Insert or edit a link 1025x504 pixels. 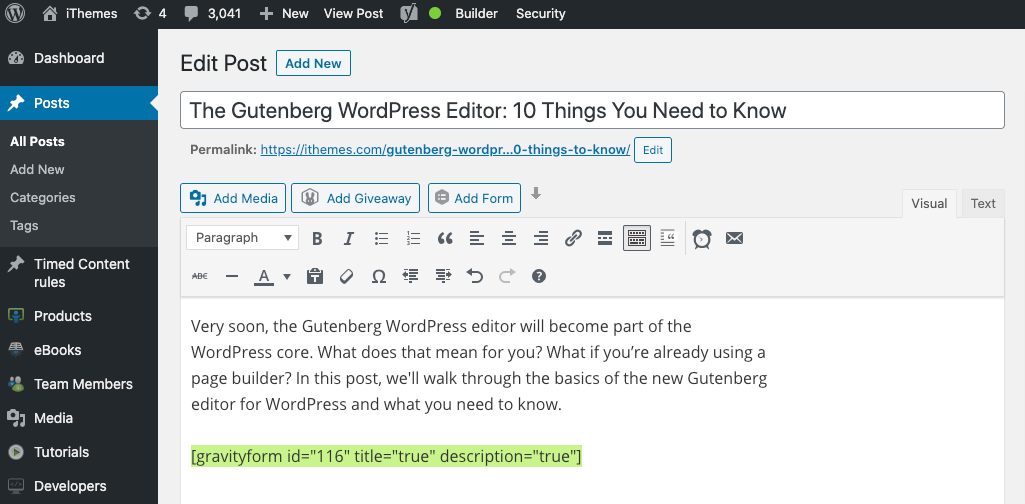(x=573, y=239)
